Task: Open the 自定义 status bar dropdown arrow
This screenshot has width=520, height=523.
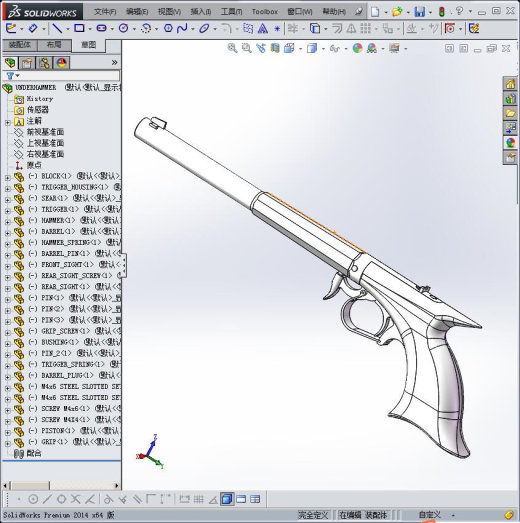Action: (453, 516)
